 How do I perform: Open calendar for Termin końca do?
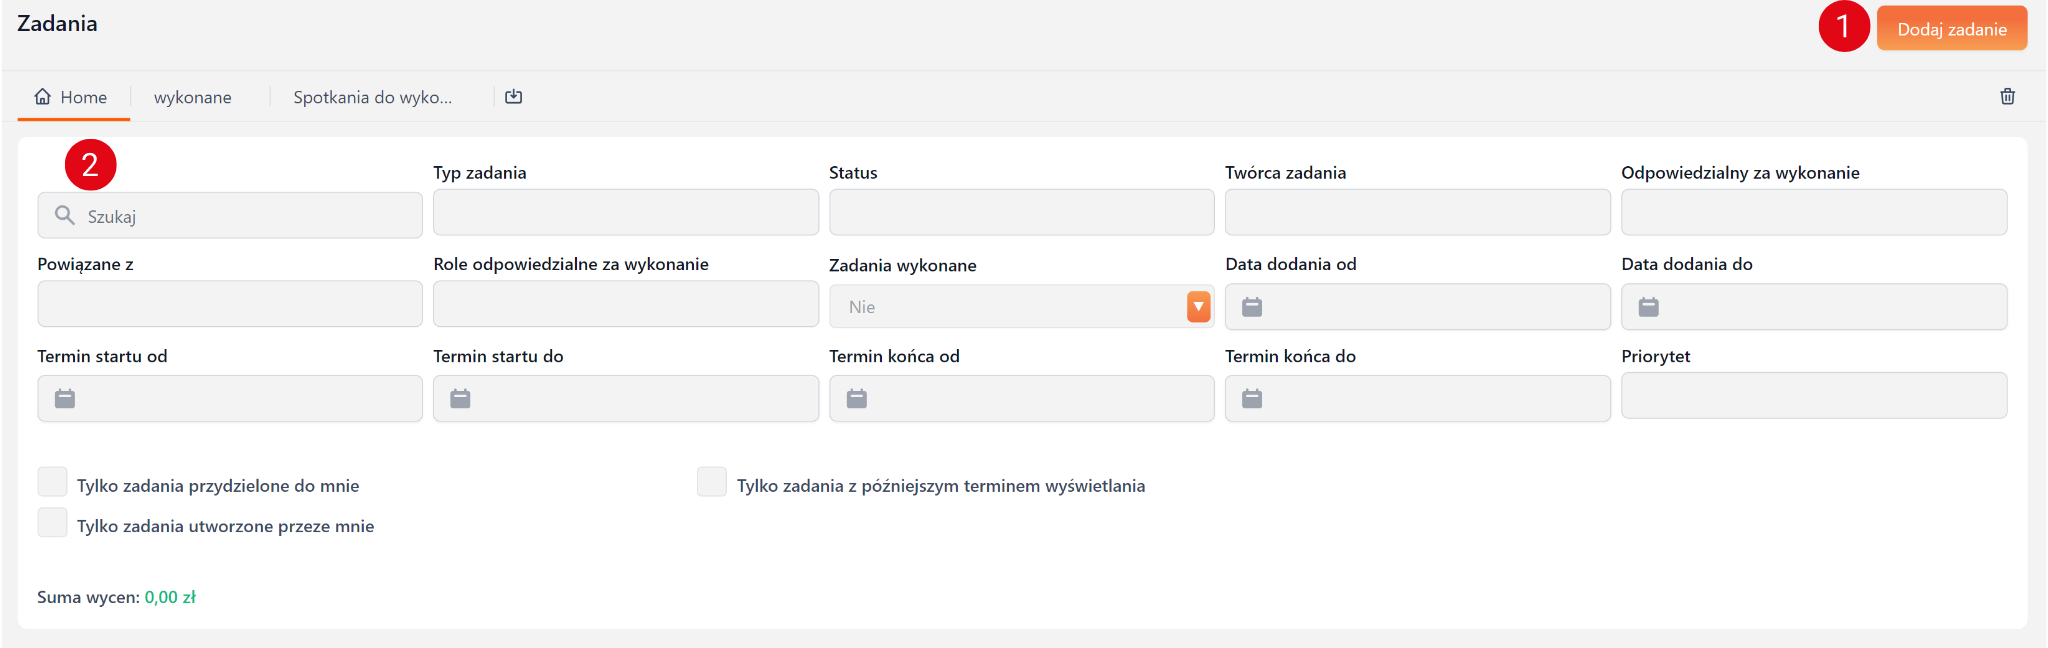point(1252,399)
